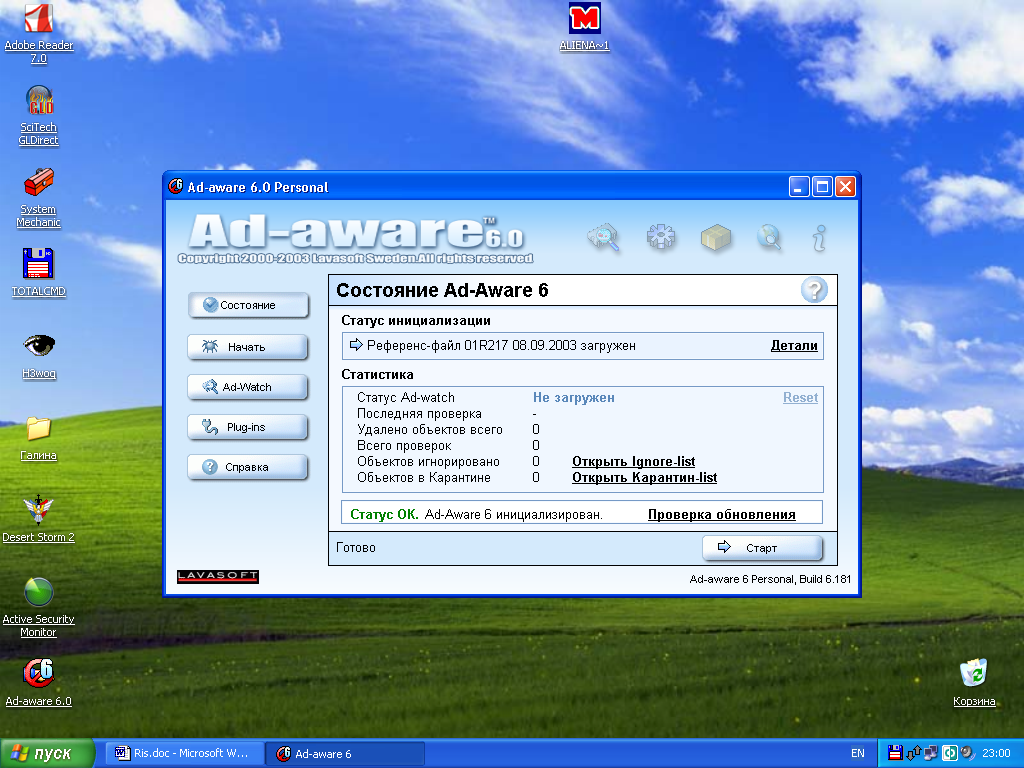1024x768 pixels.
Task: Click the Референс-файл 01R217 status line
Action: (501, 345)
